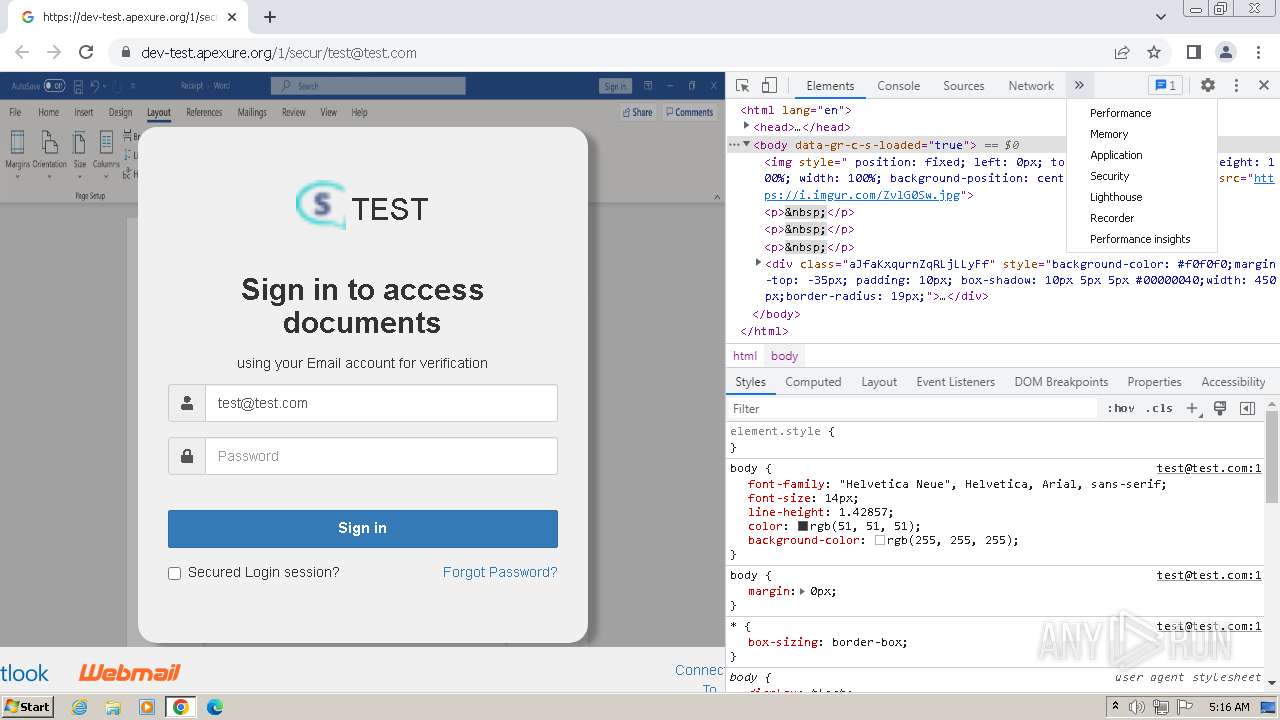
Task: Click the browser address bar URL
Action: (x=279, y=53)
